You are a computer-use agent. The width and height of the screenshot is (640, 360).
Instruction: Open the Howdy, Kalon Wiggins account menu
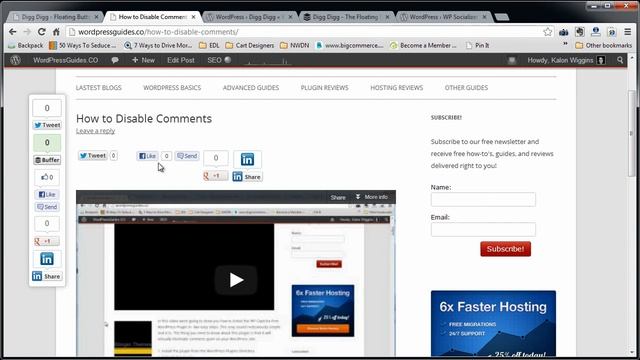[x=566, y=60]
